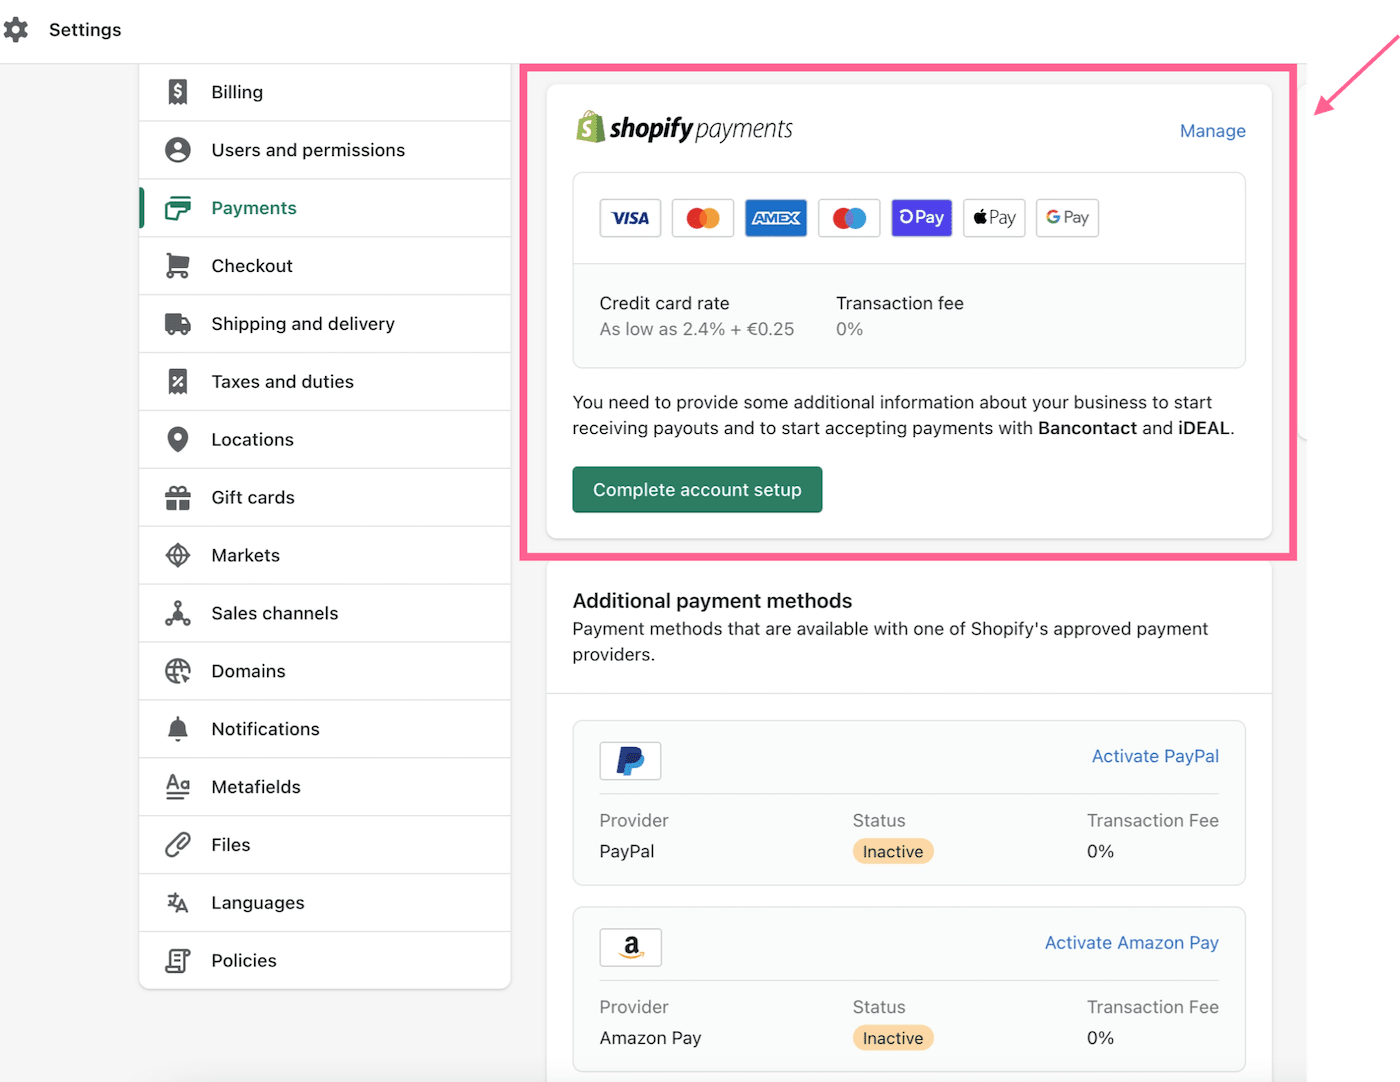
Task: Go to Checkout settings
Action: [x=325, y=266]
